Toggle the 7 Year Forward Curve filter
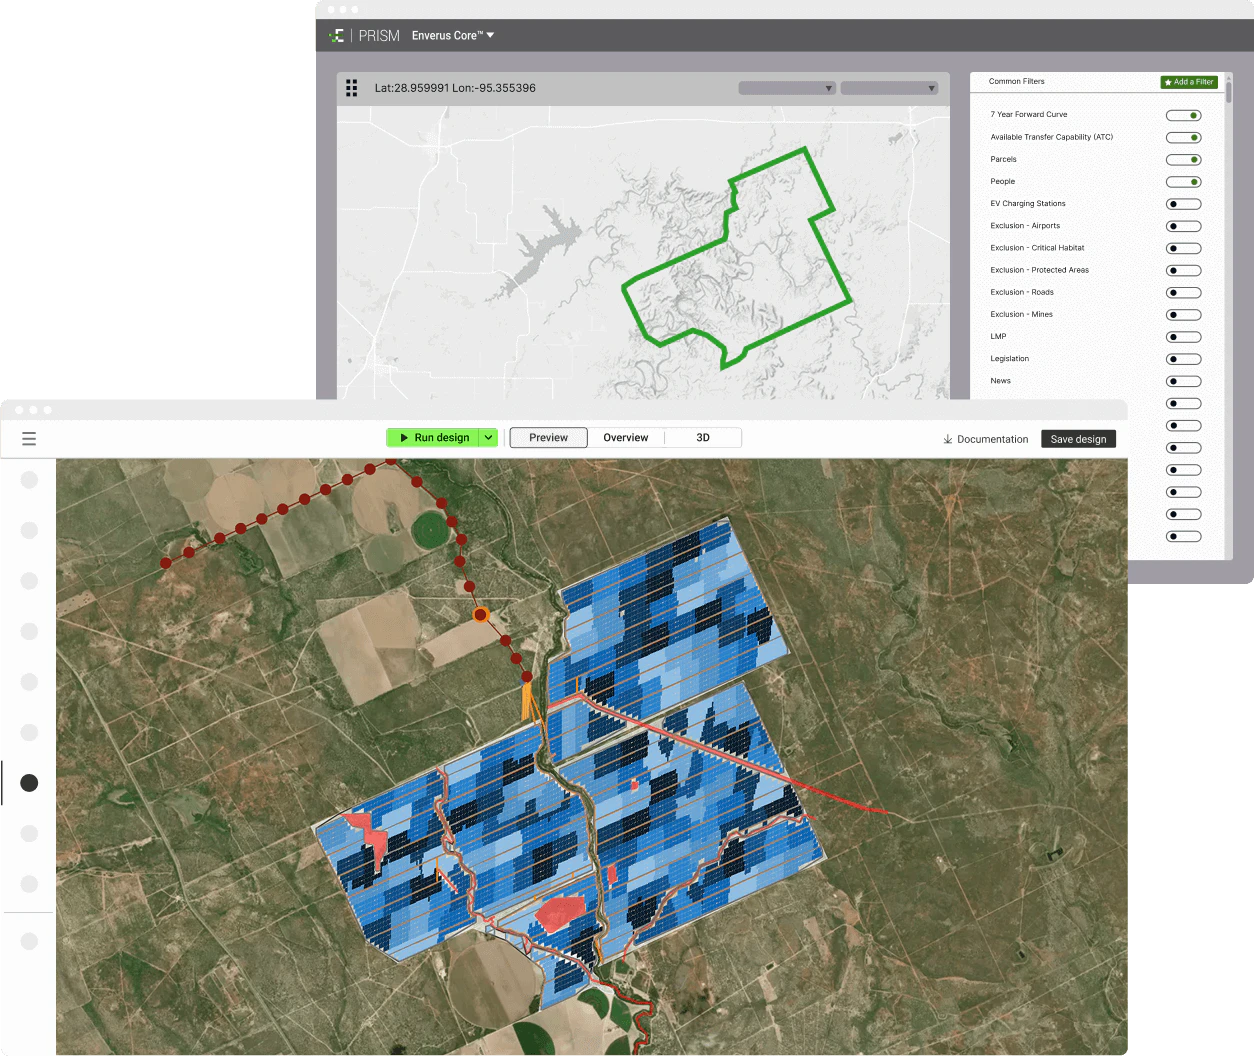The height and width of the screenshot is (1056, 1254). coord(1183,115)
